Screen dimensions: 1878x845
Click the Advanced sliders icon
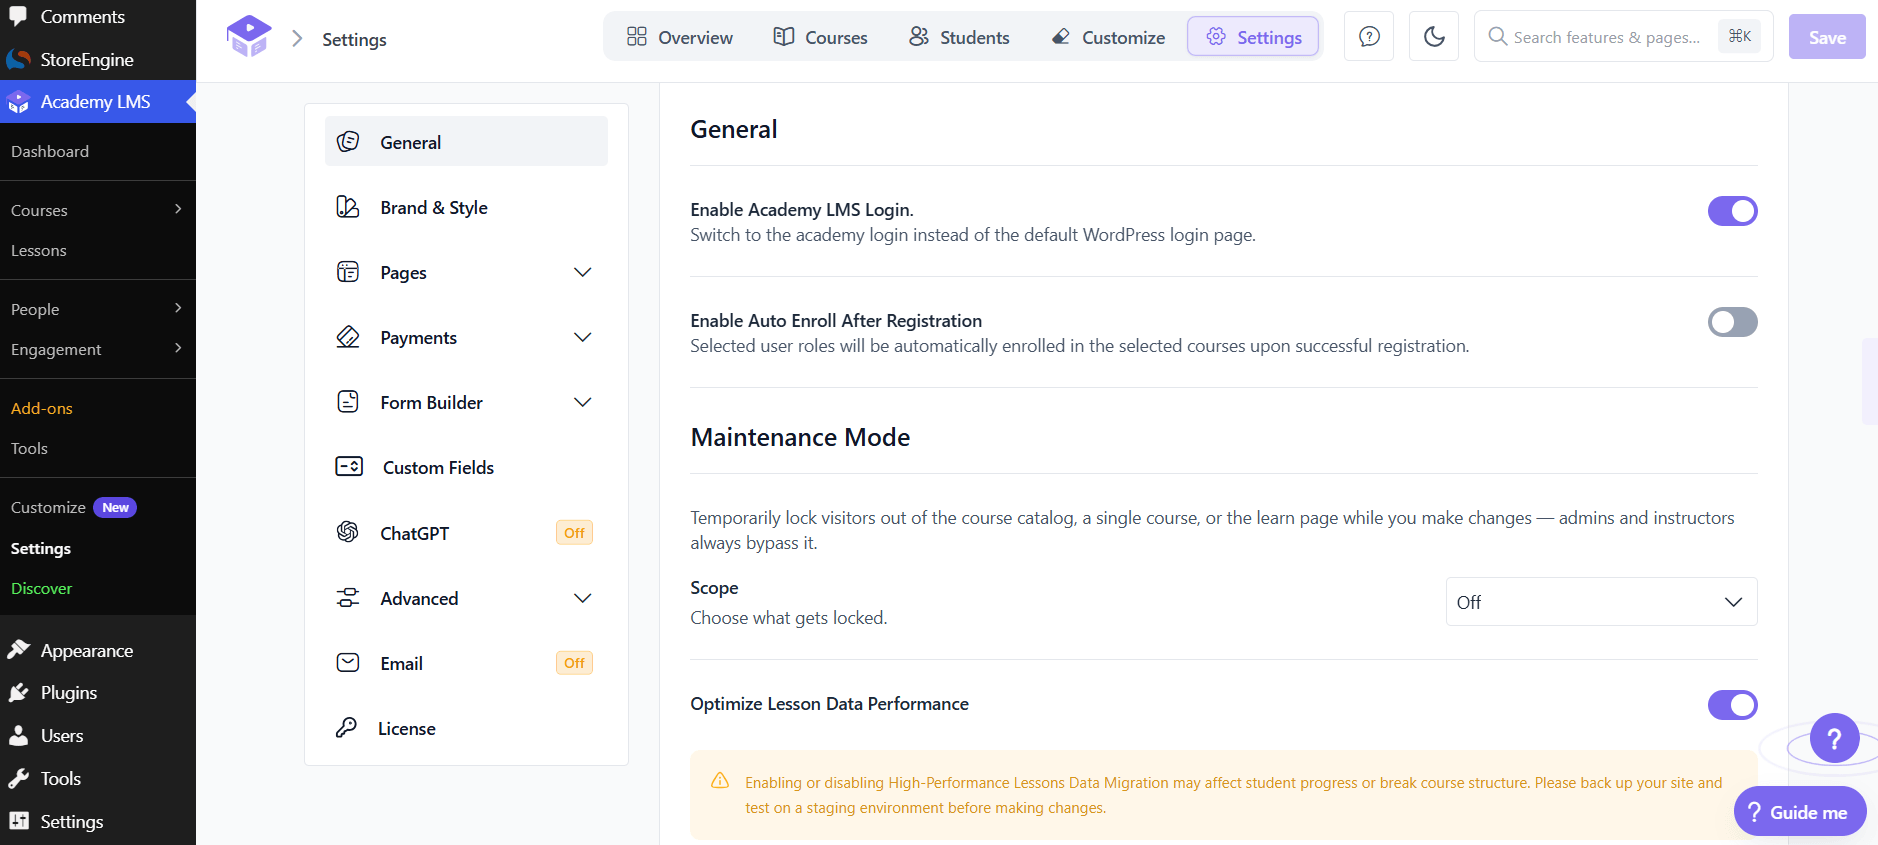point(348,598)
